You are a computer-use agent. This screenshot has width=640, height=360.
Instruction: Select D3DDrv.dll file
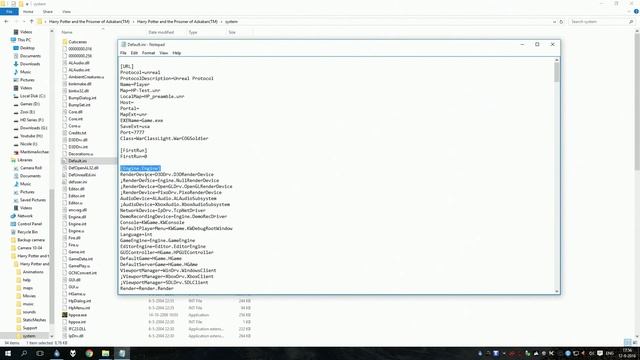[78, 140]
